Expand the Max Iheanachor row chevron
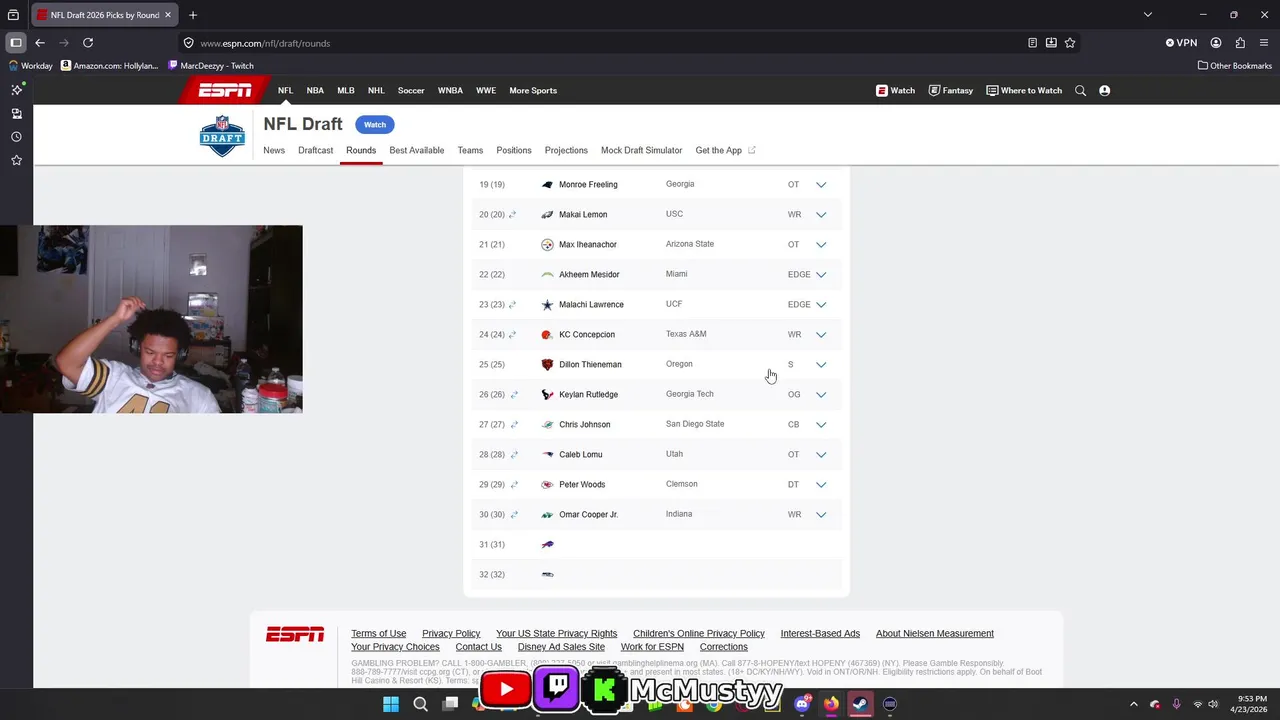Viewport: 1280px width, 720px height. coord(821,244)
